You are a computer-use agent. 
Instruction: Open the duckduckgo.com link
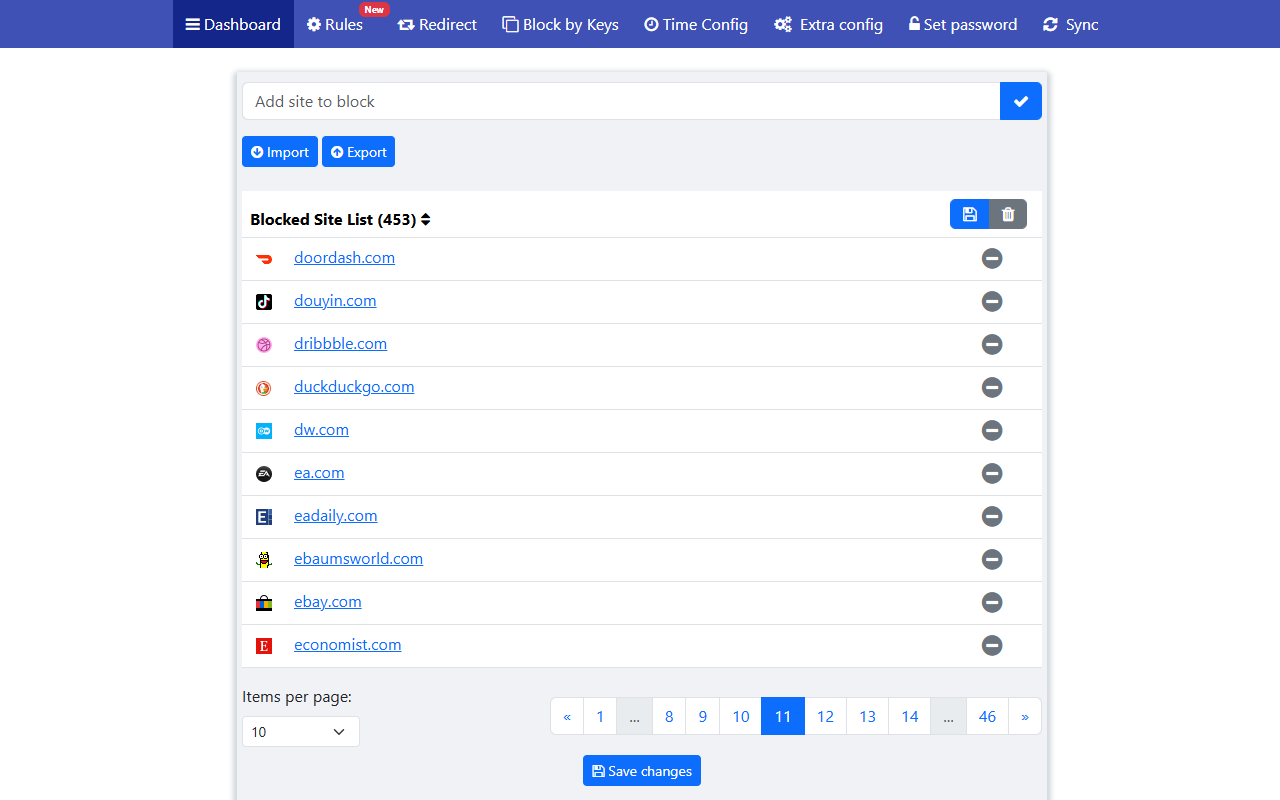tap(354, 387)
